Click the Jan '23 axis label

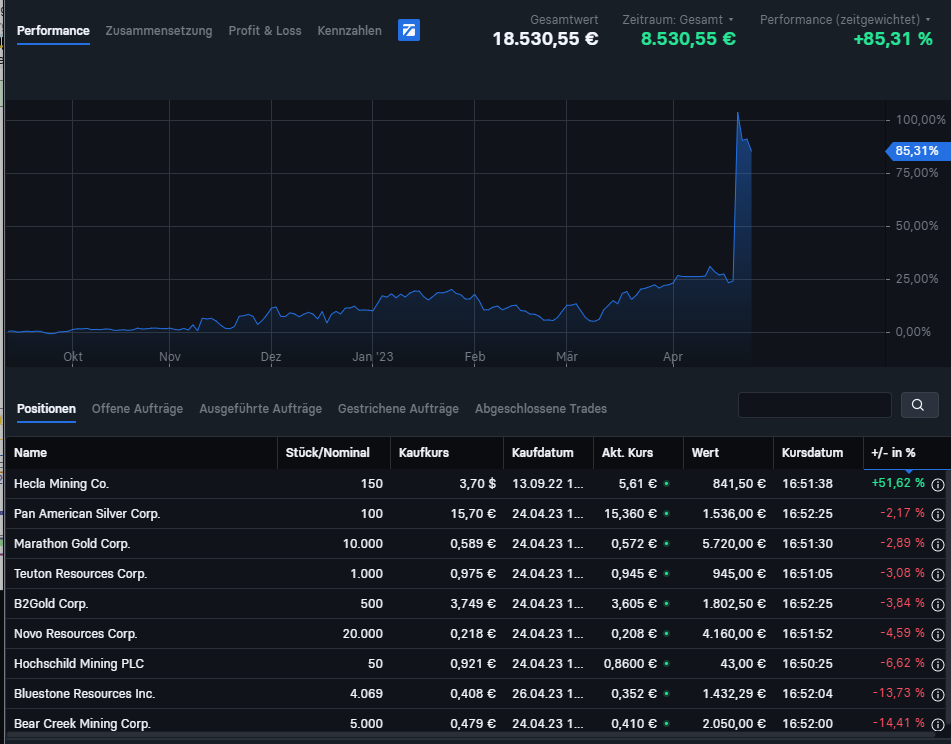click(x=373, y=357)
